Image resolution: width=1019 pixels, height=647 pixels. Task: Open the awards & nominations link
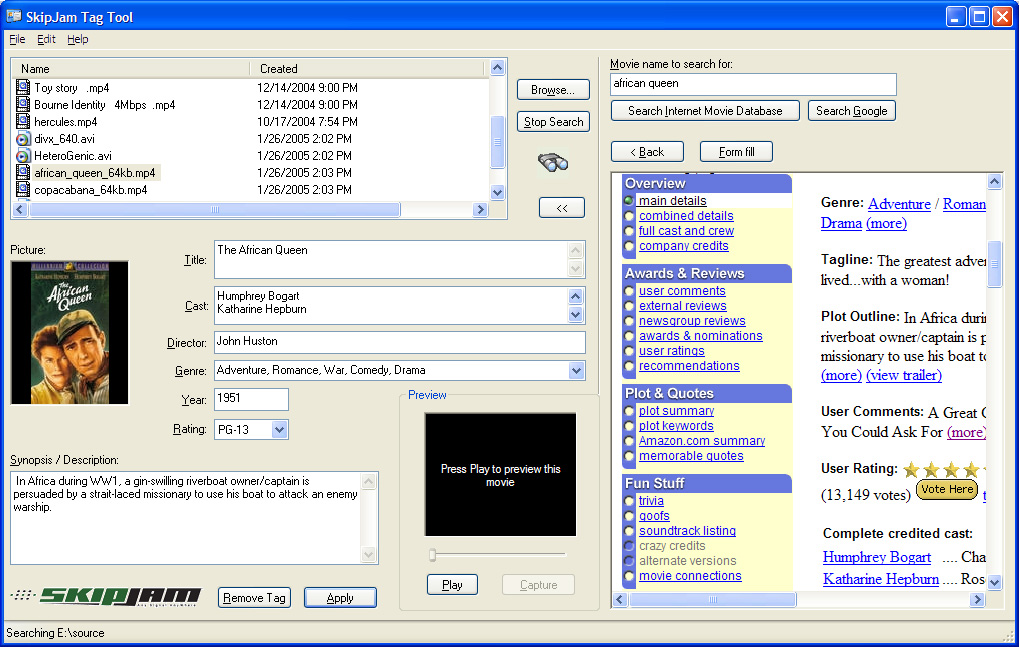coord(701,336)
